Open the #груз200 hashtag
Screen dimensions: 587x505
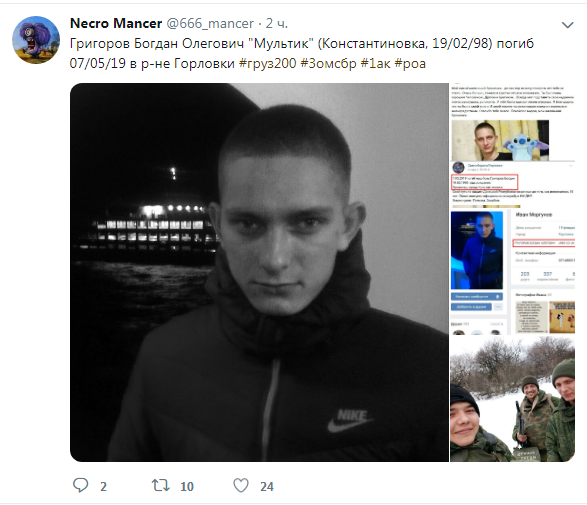point(267,64)
